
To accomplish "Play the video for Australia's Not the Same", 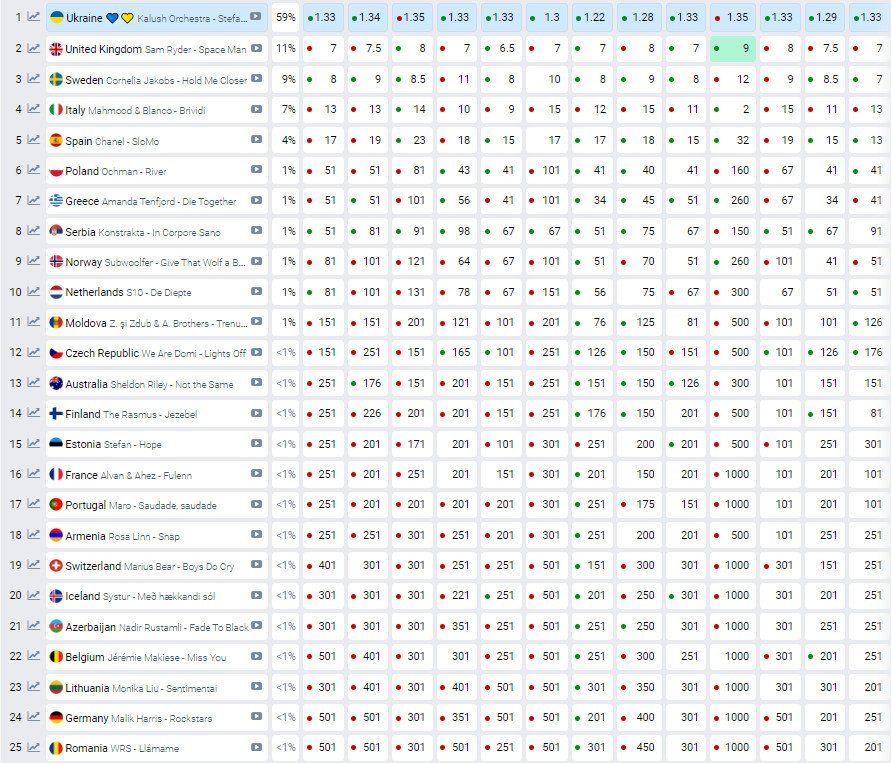I will (x=256, y=382).
